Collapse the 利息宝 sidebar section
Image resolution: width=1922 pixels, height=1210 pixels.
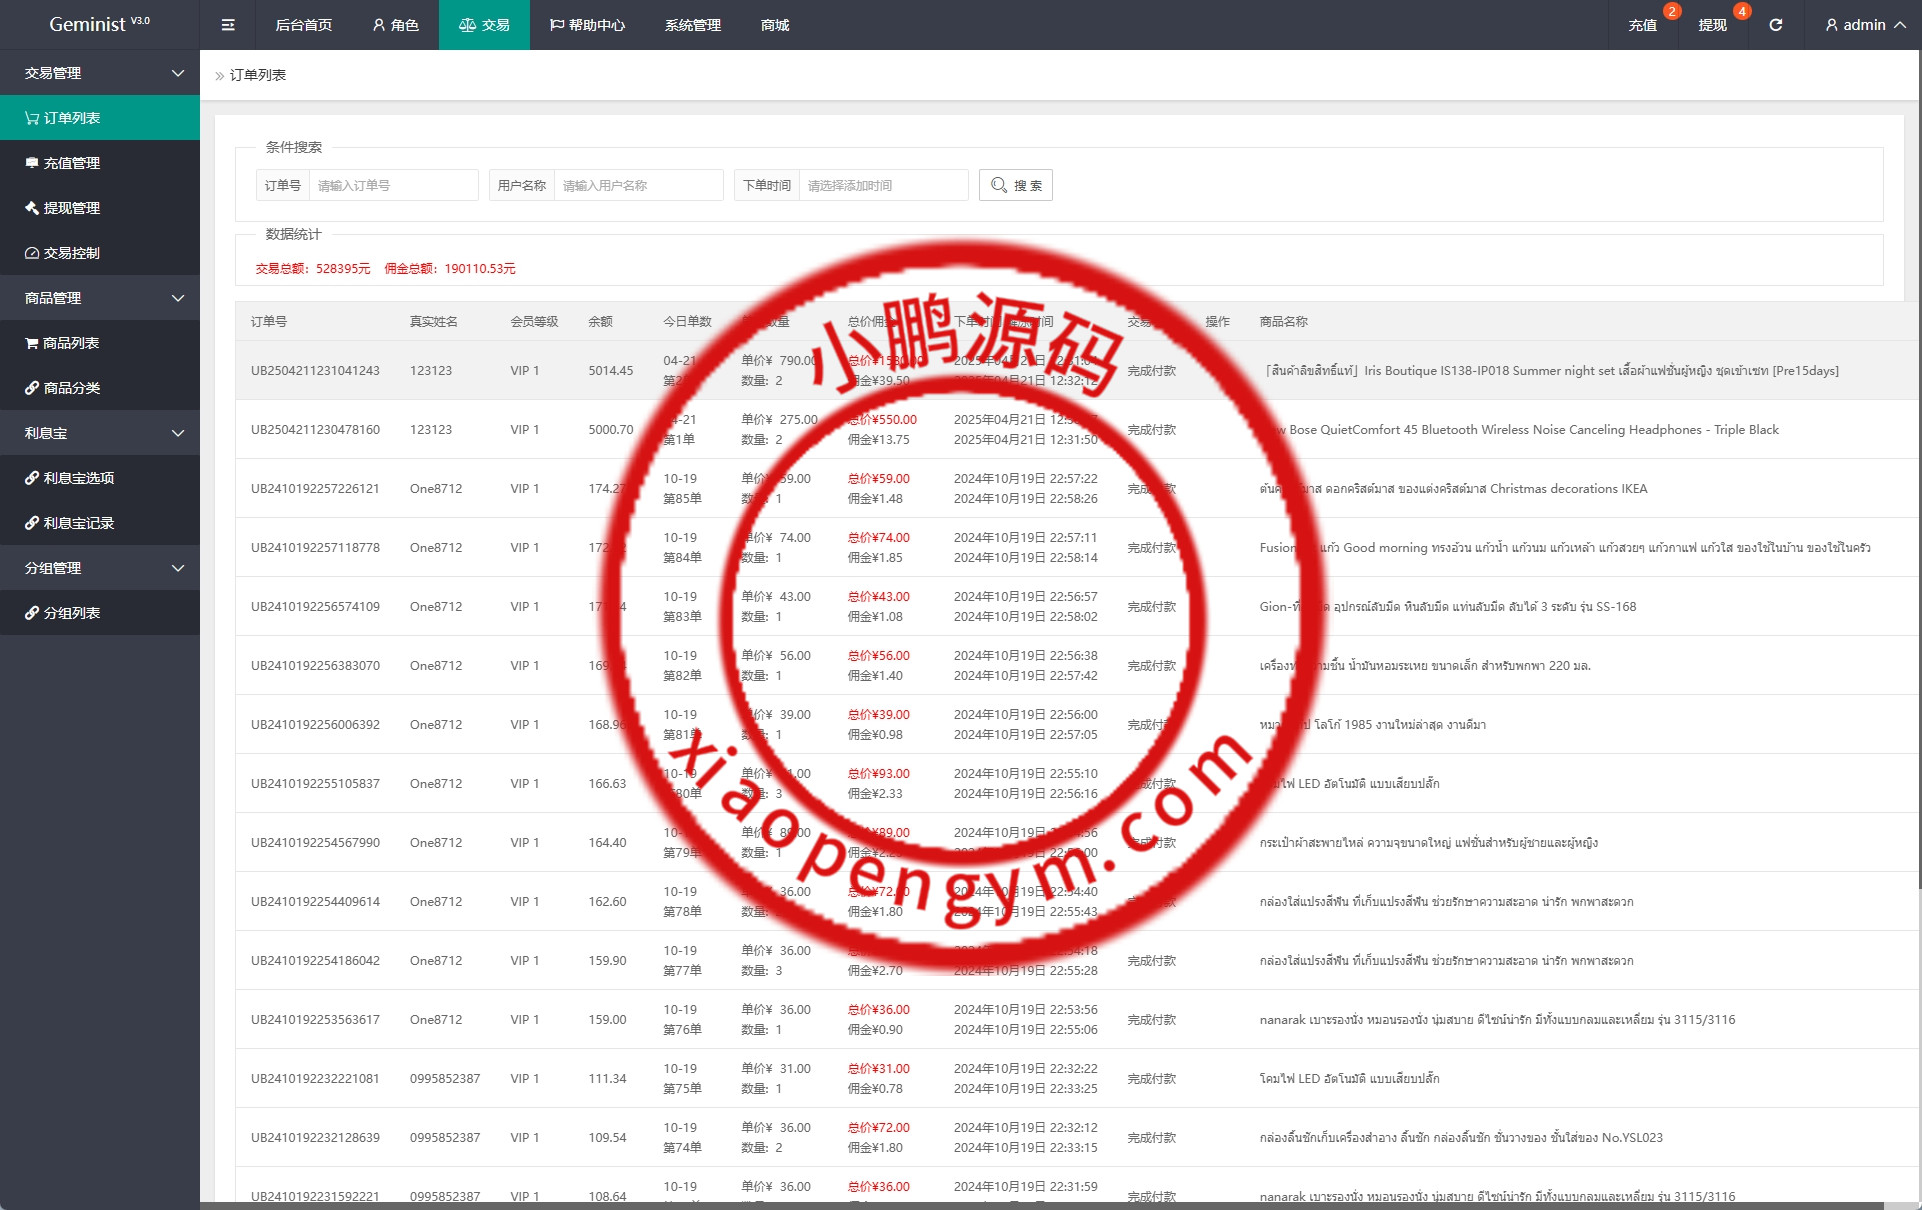pyautogui.click(x=100, y=433)
